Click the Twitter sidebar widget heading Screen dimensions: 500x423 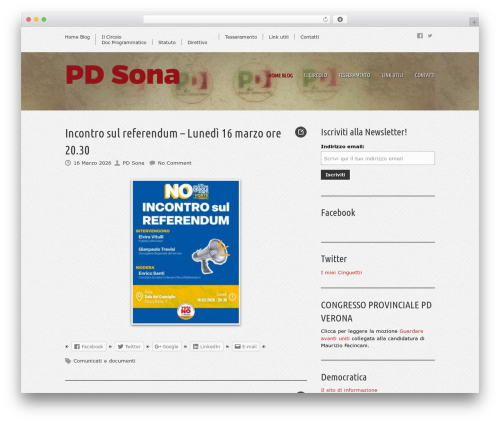334,259
